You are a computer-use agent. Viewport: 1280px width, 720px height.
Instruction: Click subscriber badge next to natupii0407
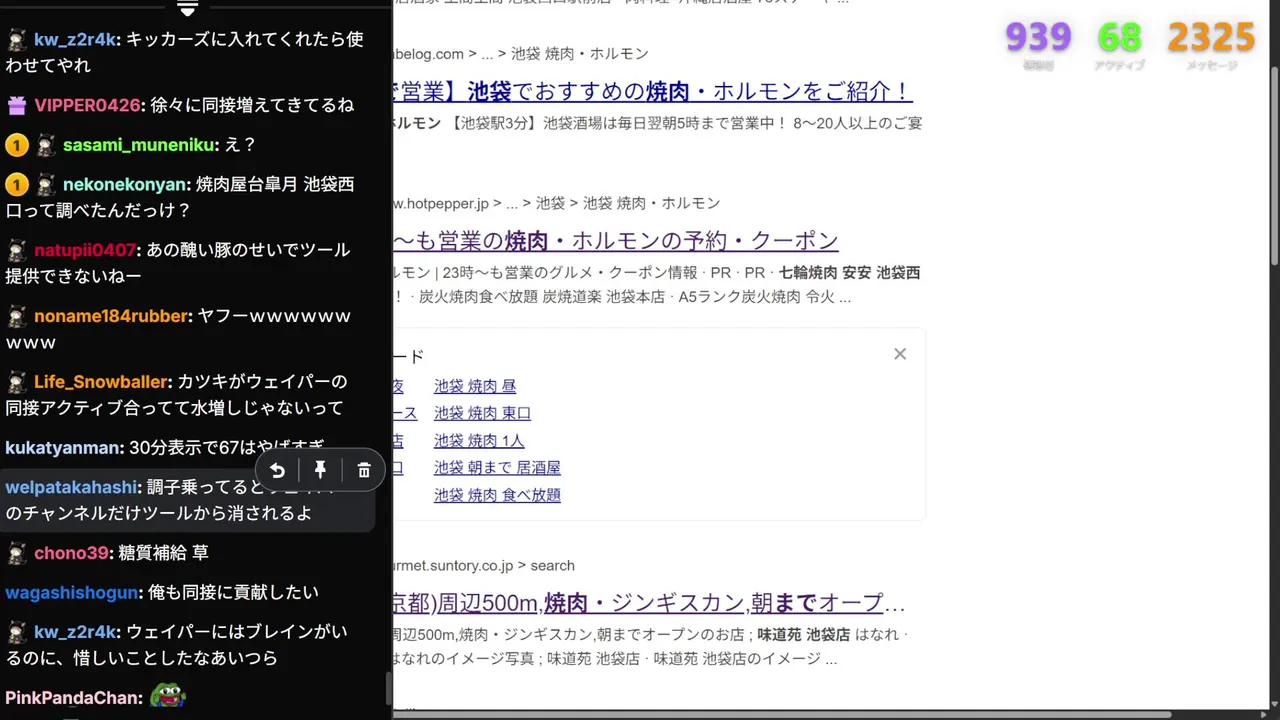click(16, 250)
